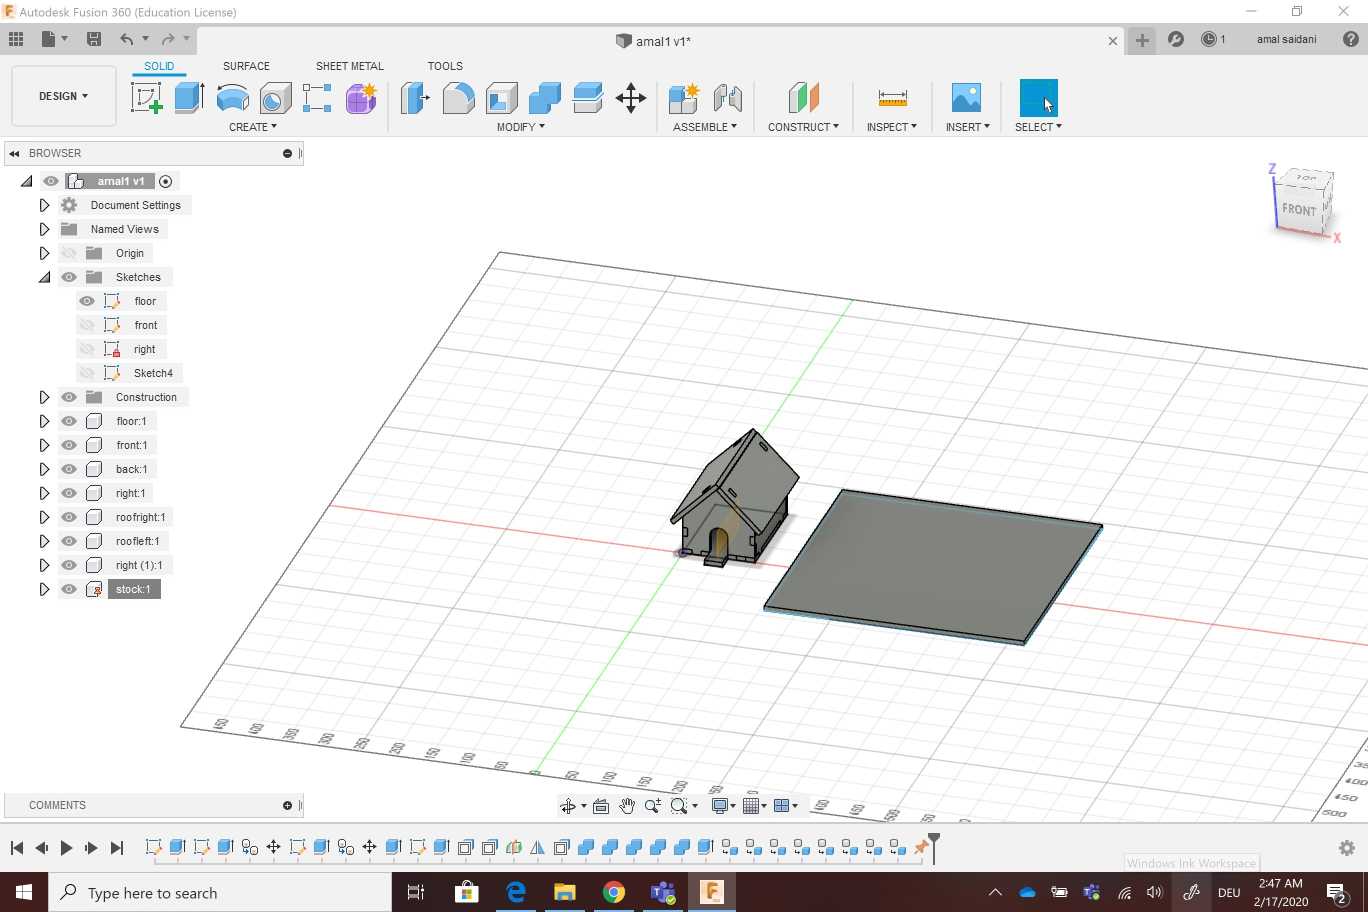Select the Create Sketch tool
This screenshot has width=1368, height=912.
146,98
